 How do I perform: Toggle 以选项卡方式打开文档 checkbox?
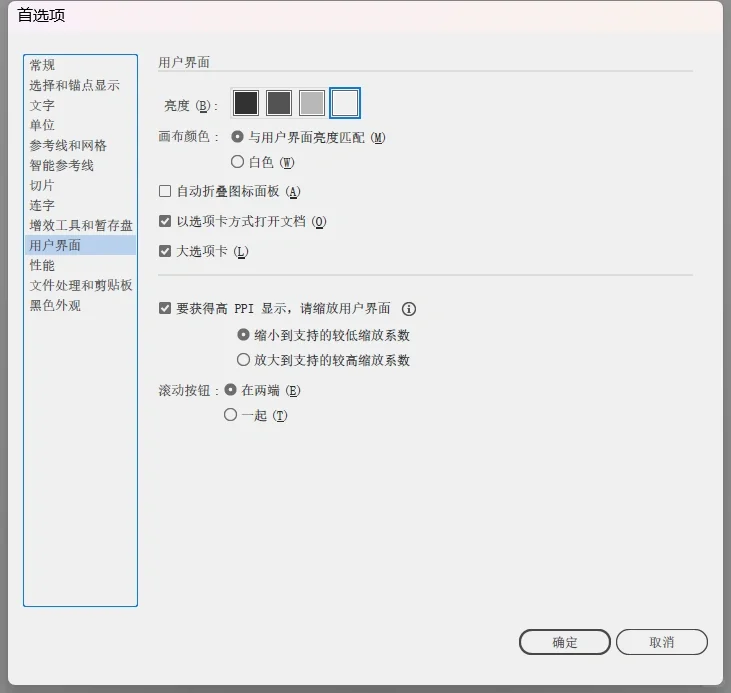(x=165, y=221)
